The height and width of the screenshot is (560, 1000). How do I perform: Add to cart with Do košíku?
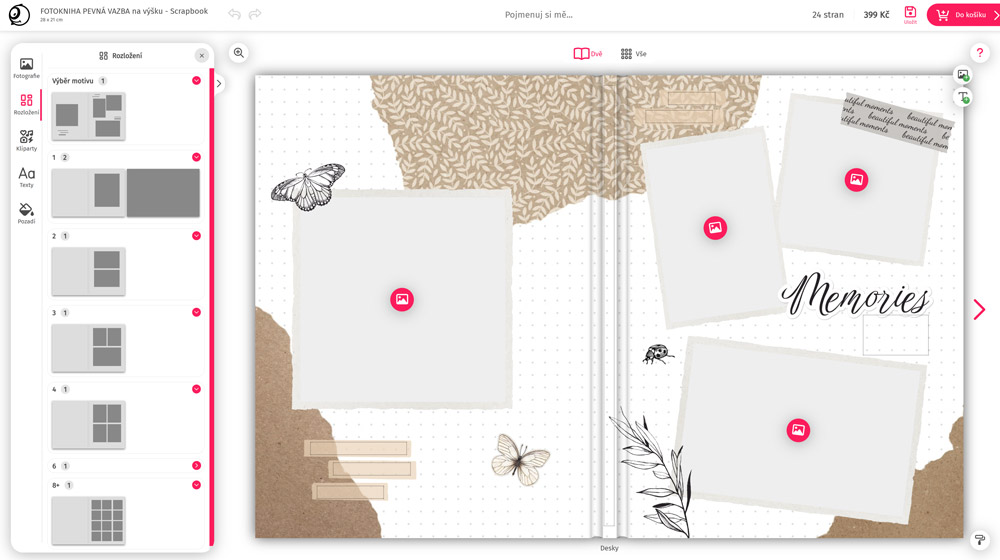[962, 15]
